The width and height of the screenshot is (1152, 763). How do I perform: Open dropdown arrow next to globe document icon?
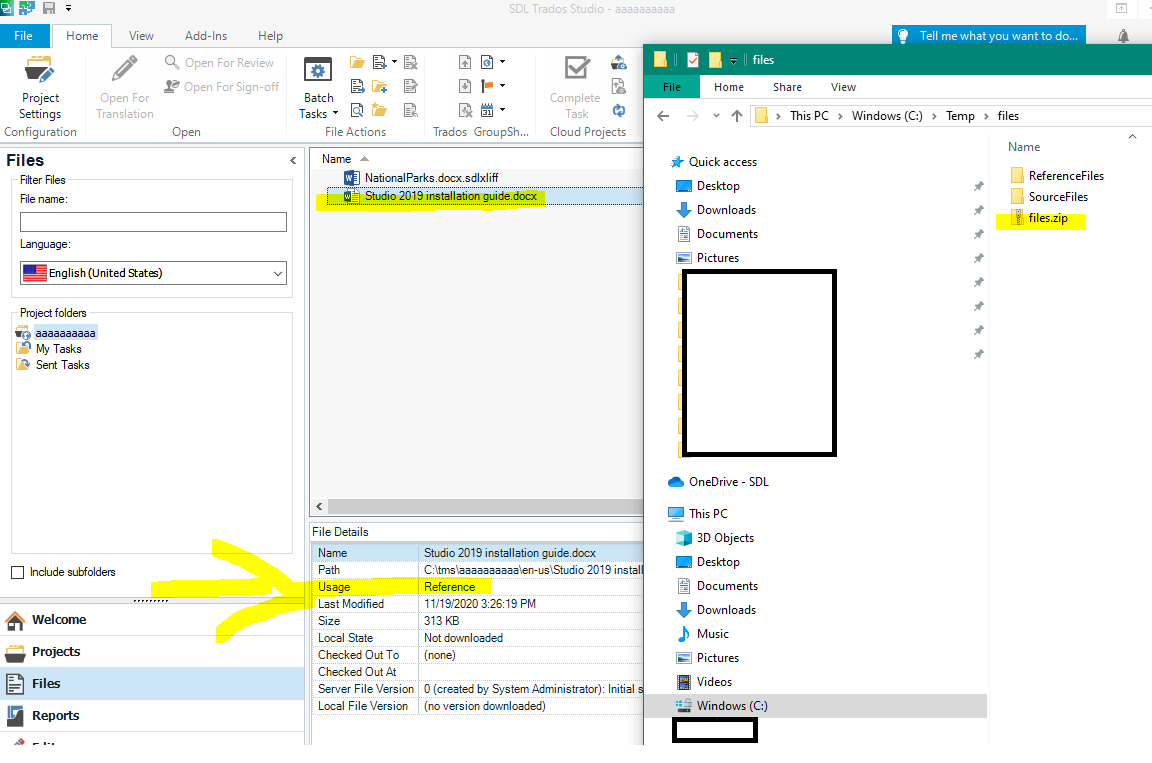tap(503, 62)
